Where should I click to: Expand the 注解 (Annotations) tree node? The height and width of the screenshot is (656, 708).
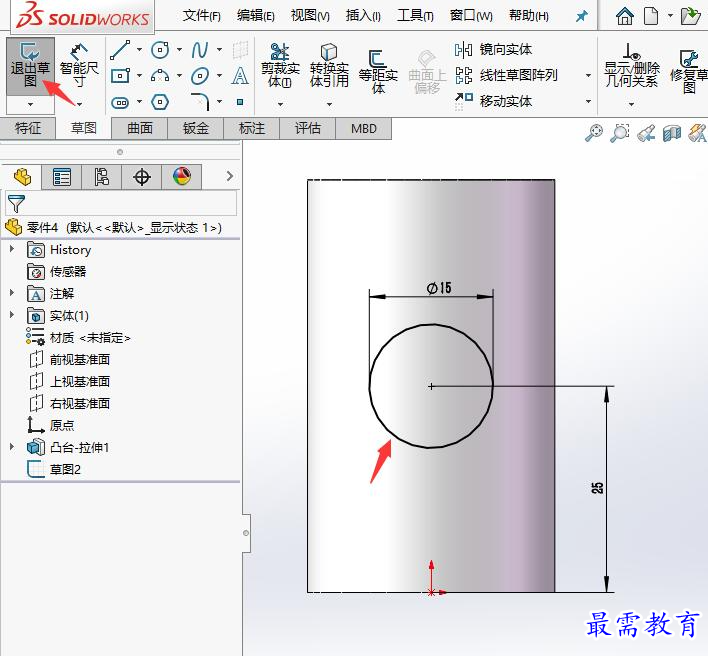point(12,293)
